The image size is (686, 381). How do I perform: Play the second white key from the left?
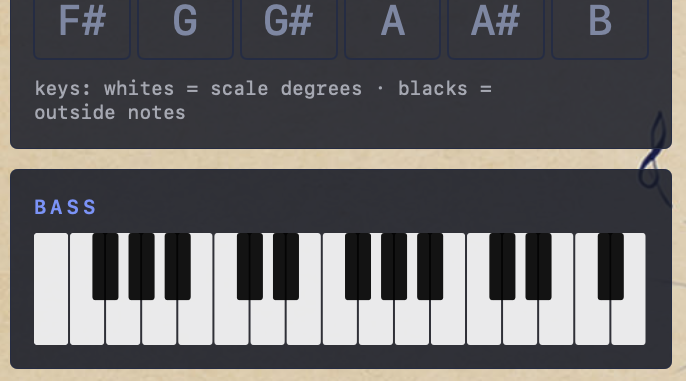(x=87, y=324)
